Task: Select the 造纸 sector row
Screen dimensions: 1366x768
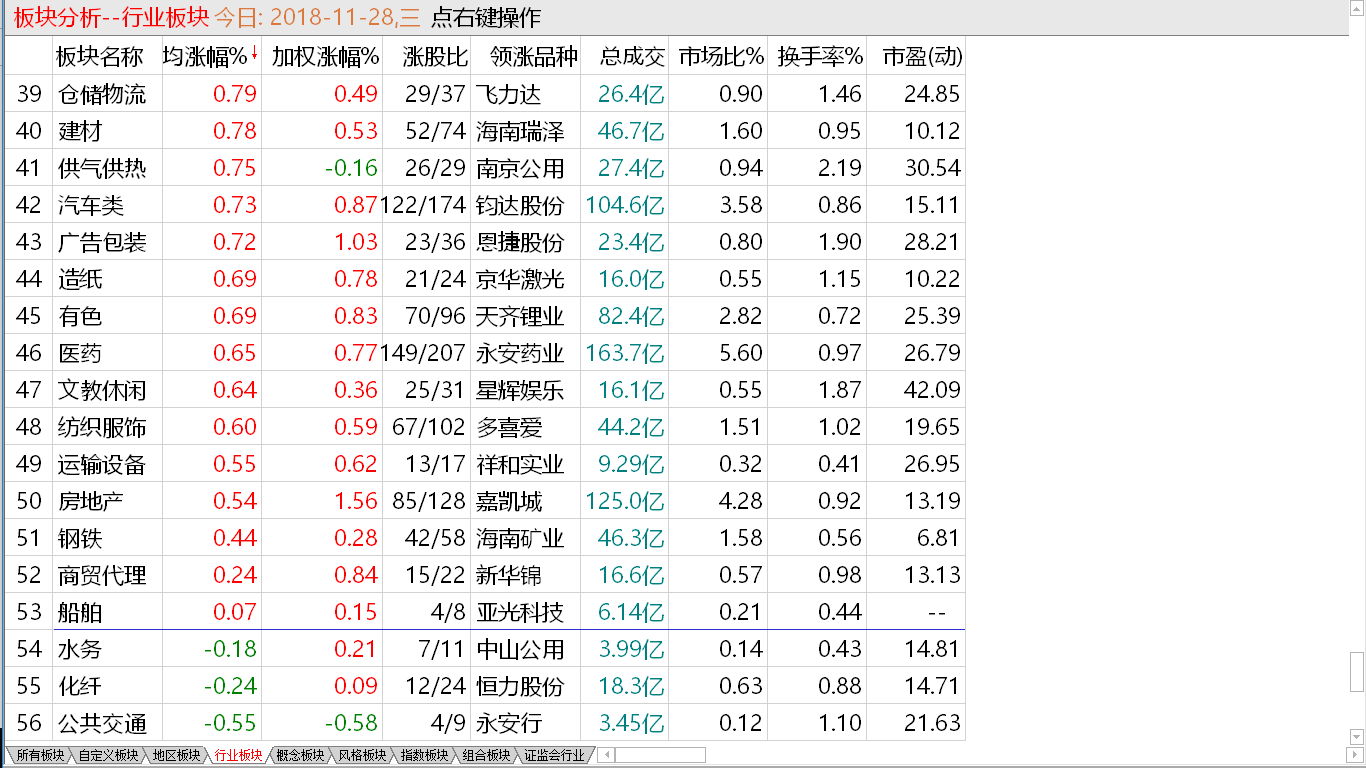Action: (485, 279)
